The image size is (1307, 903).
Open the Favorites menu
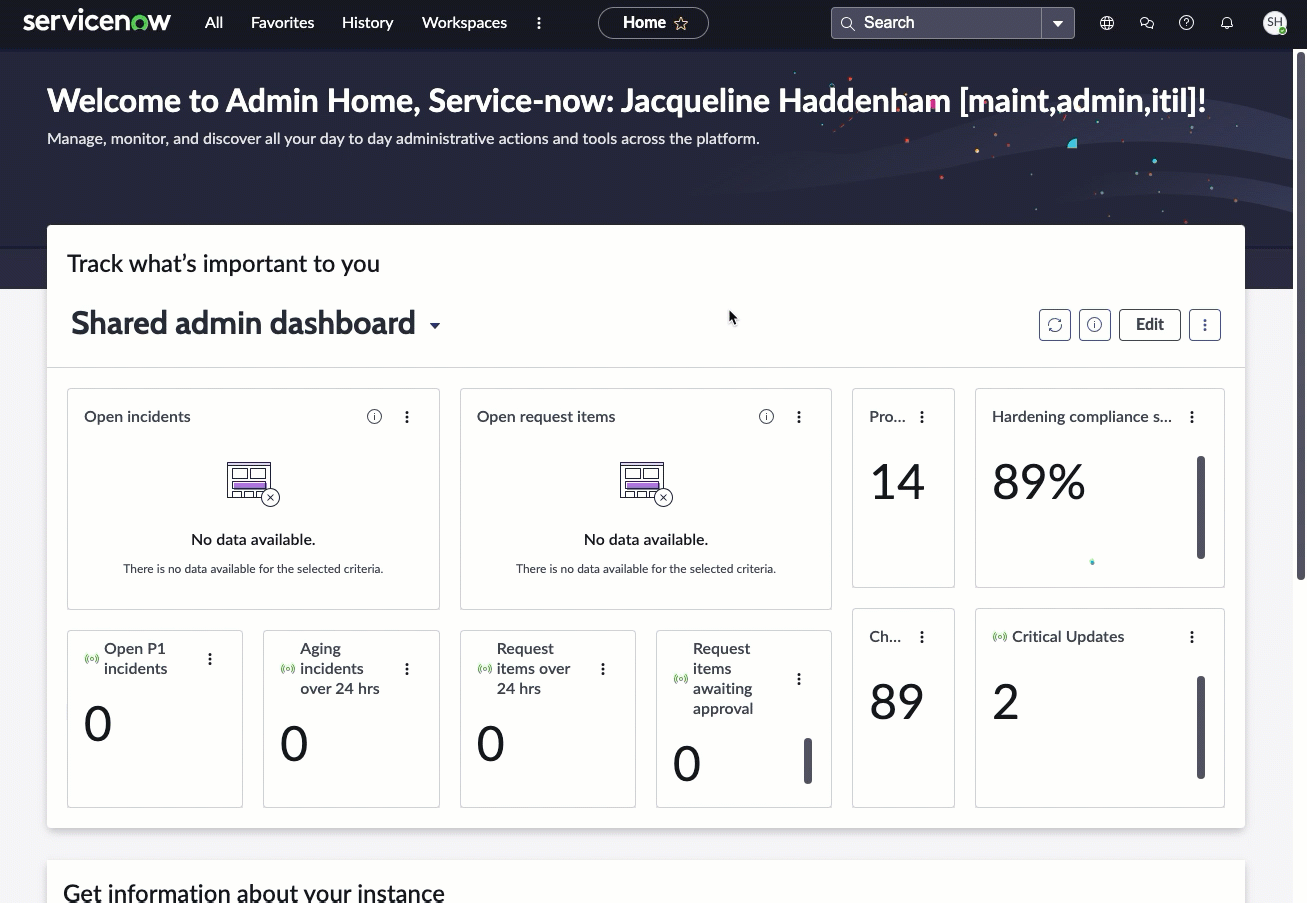click(x=282, y=23)
